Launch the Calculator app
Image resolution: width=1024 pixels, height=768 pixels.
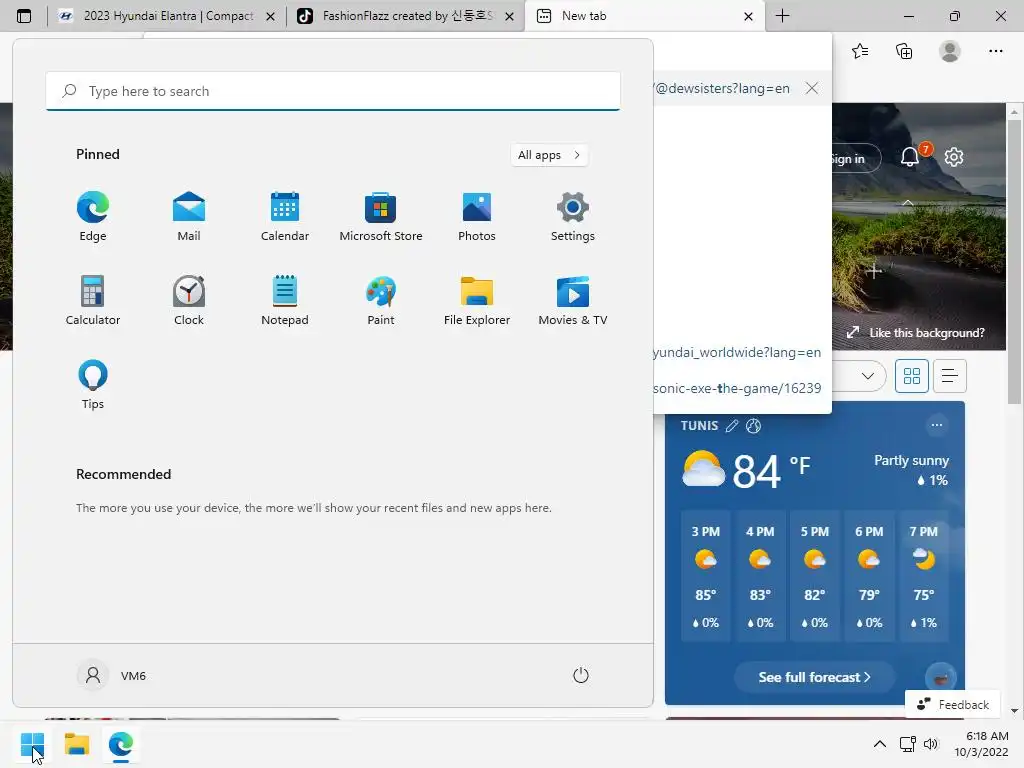[93, 300]
